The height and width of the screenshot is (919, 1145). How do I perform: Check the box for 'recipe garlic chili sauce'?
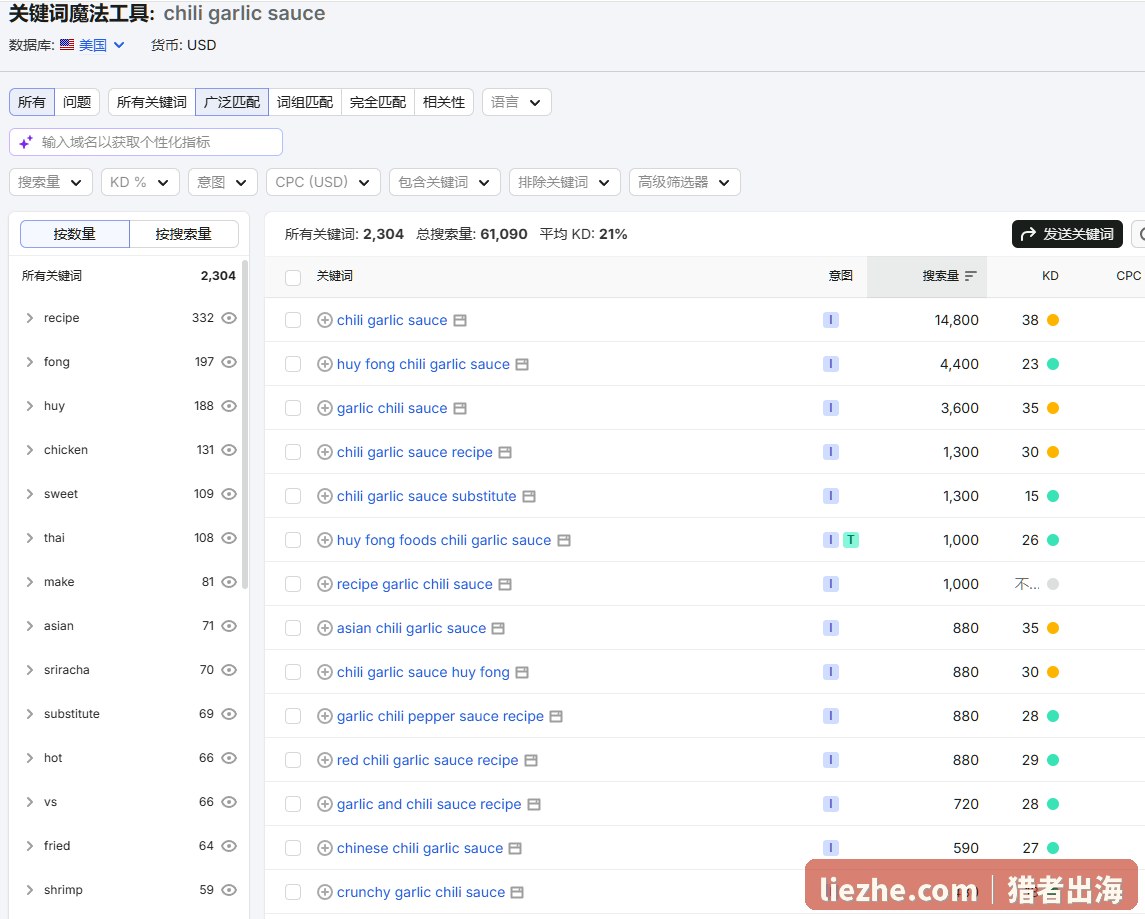tap(293, 585)
